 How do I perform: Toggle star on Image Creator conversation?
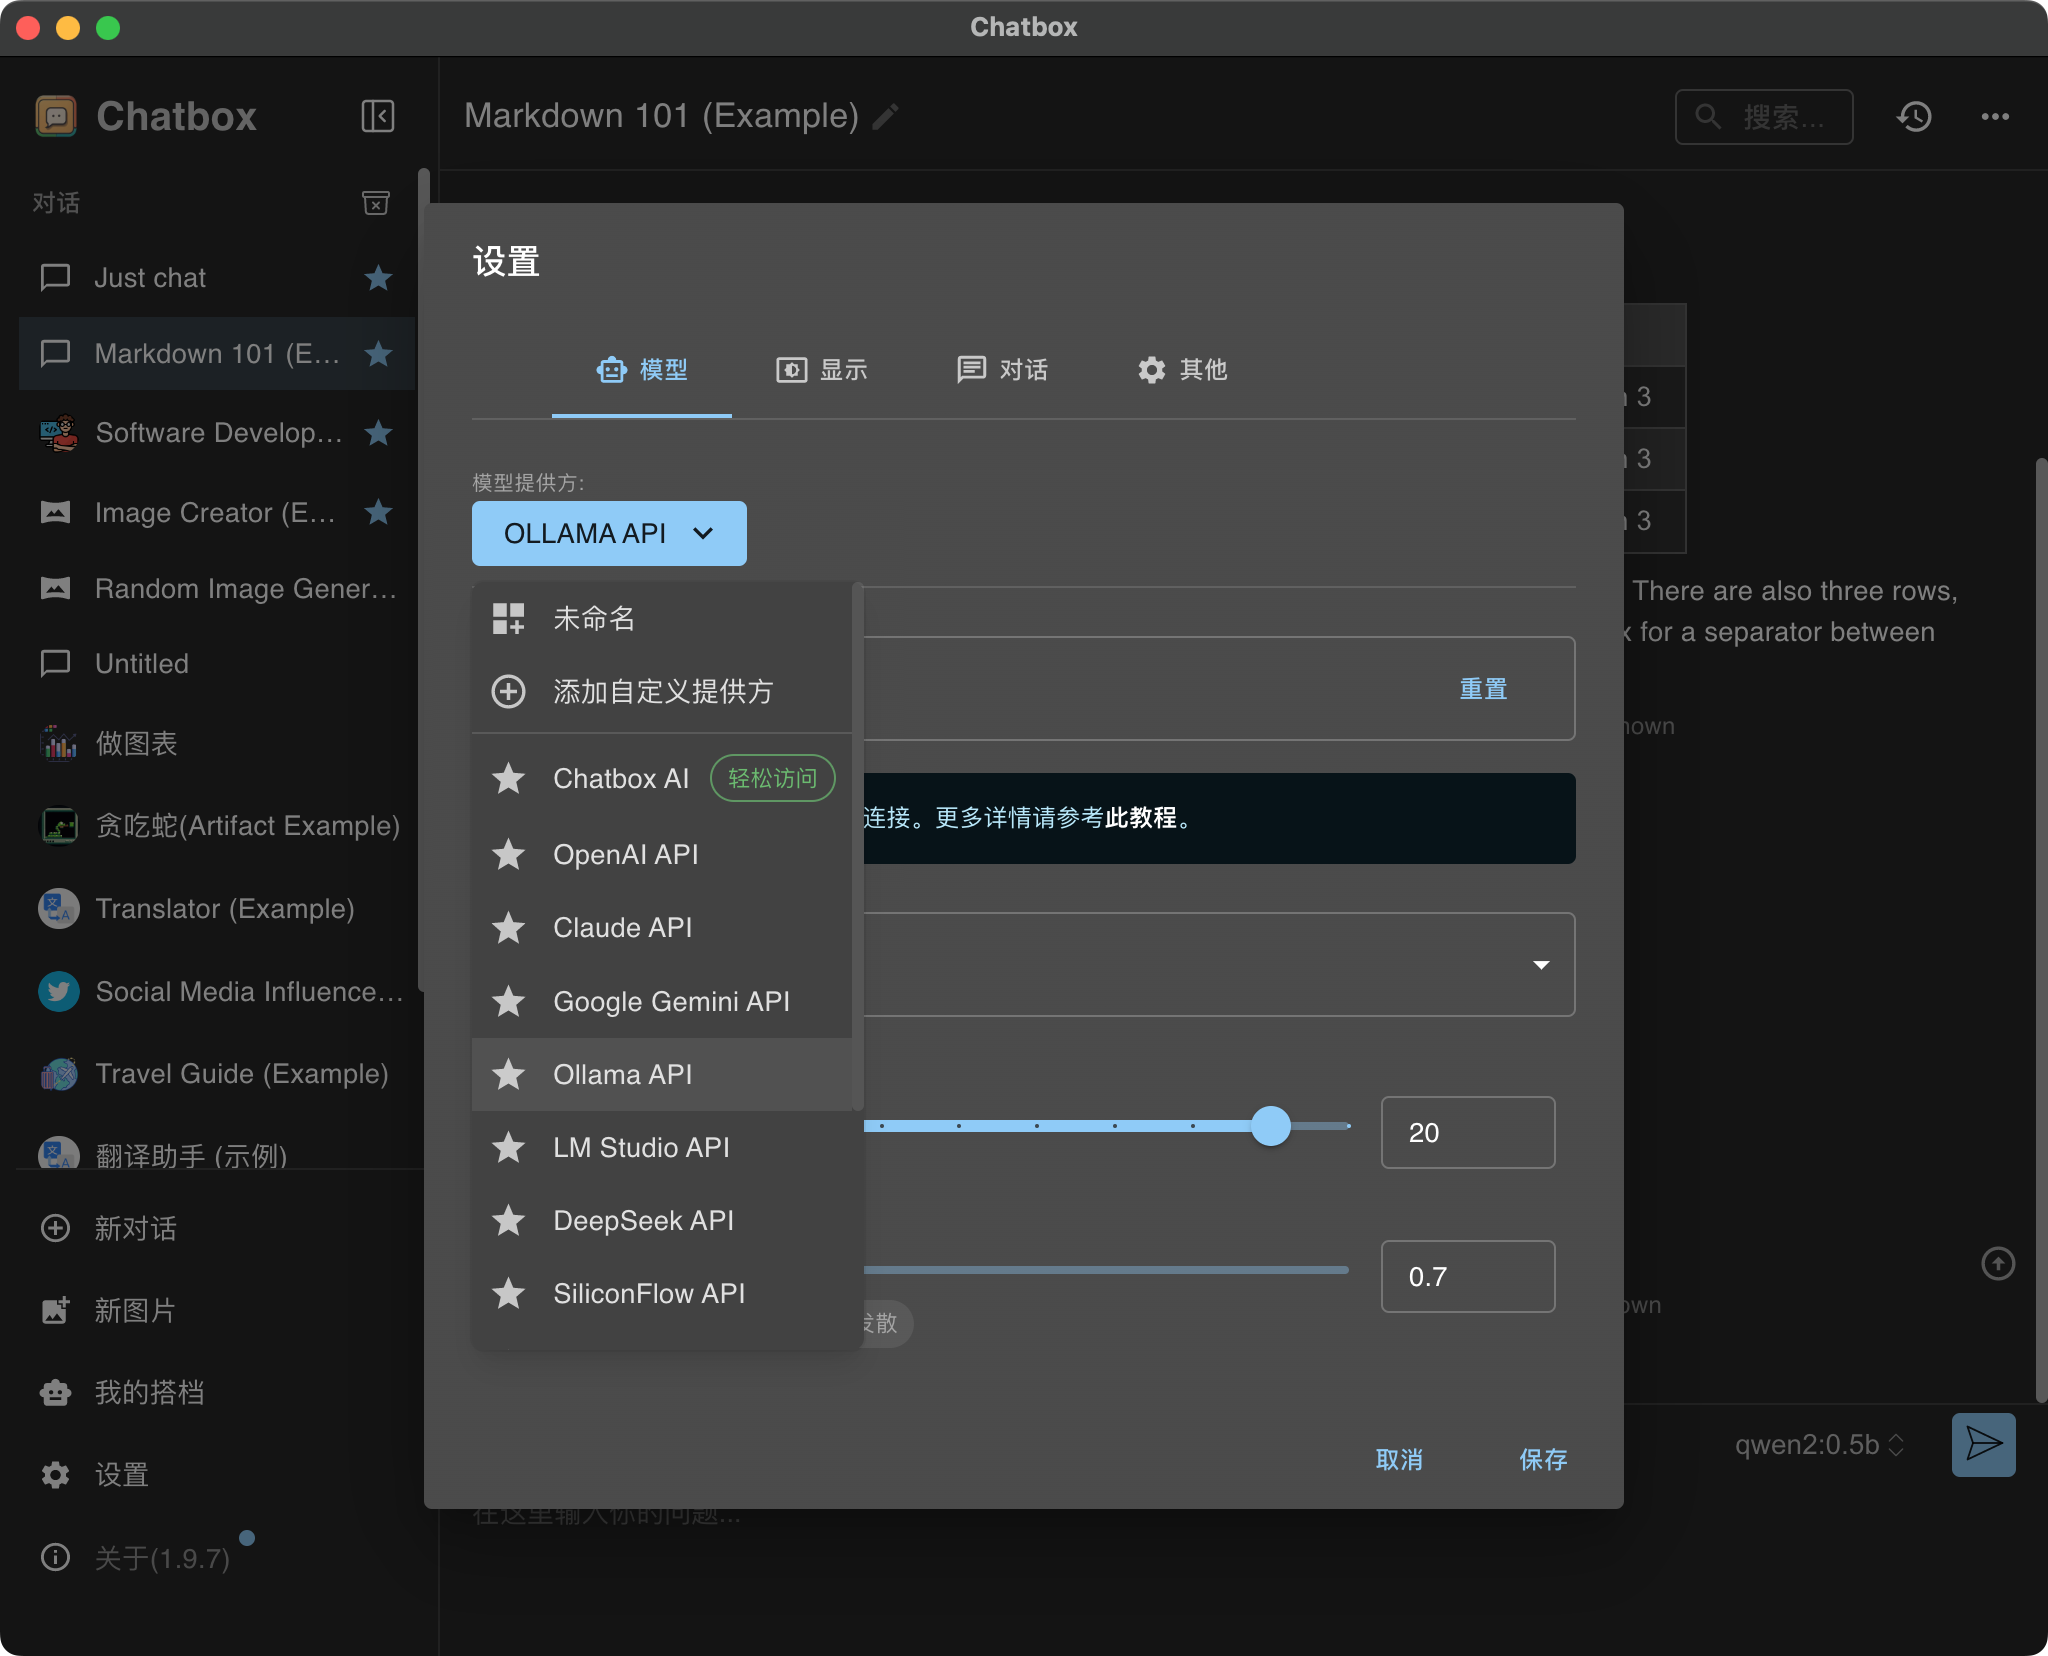point(378,512)
